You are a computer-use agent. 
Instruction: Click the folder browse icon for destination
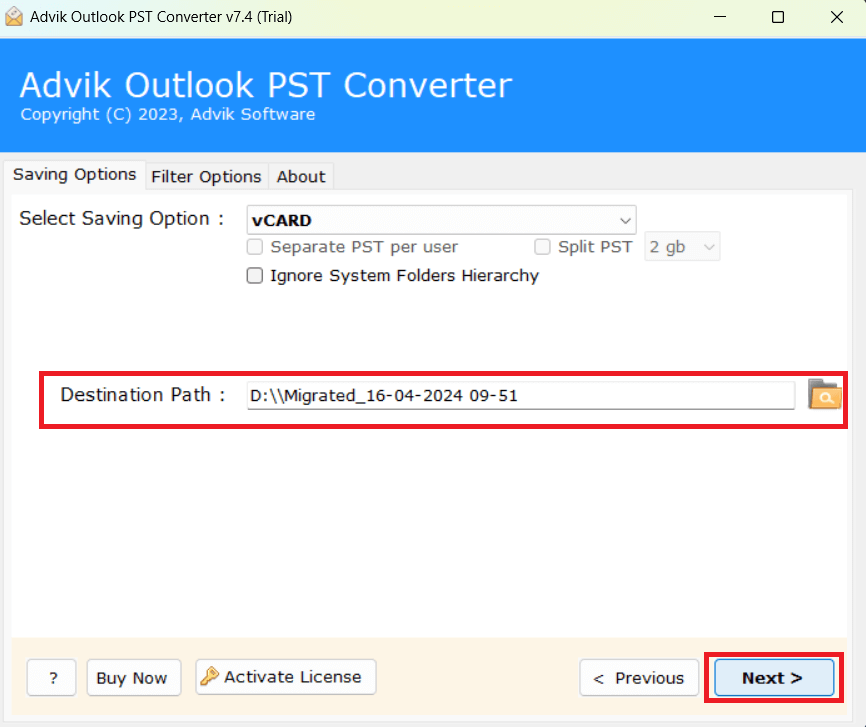825,394
